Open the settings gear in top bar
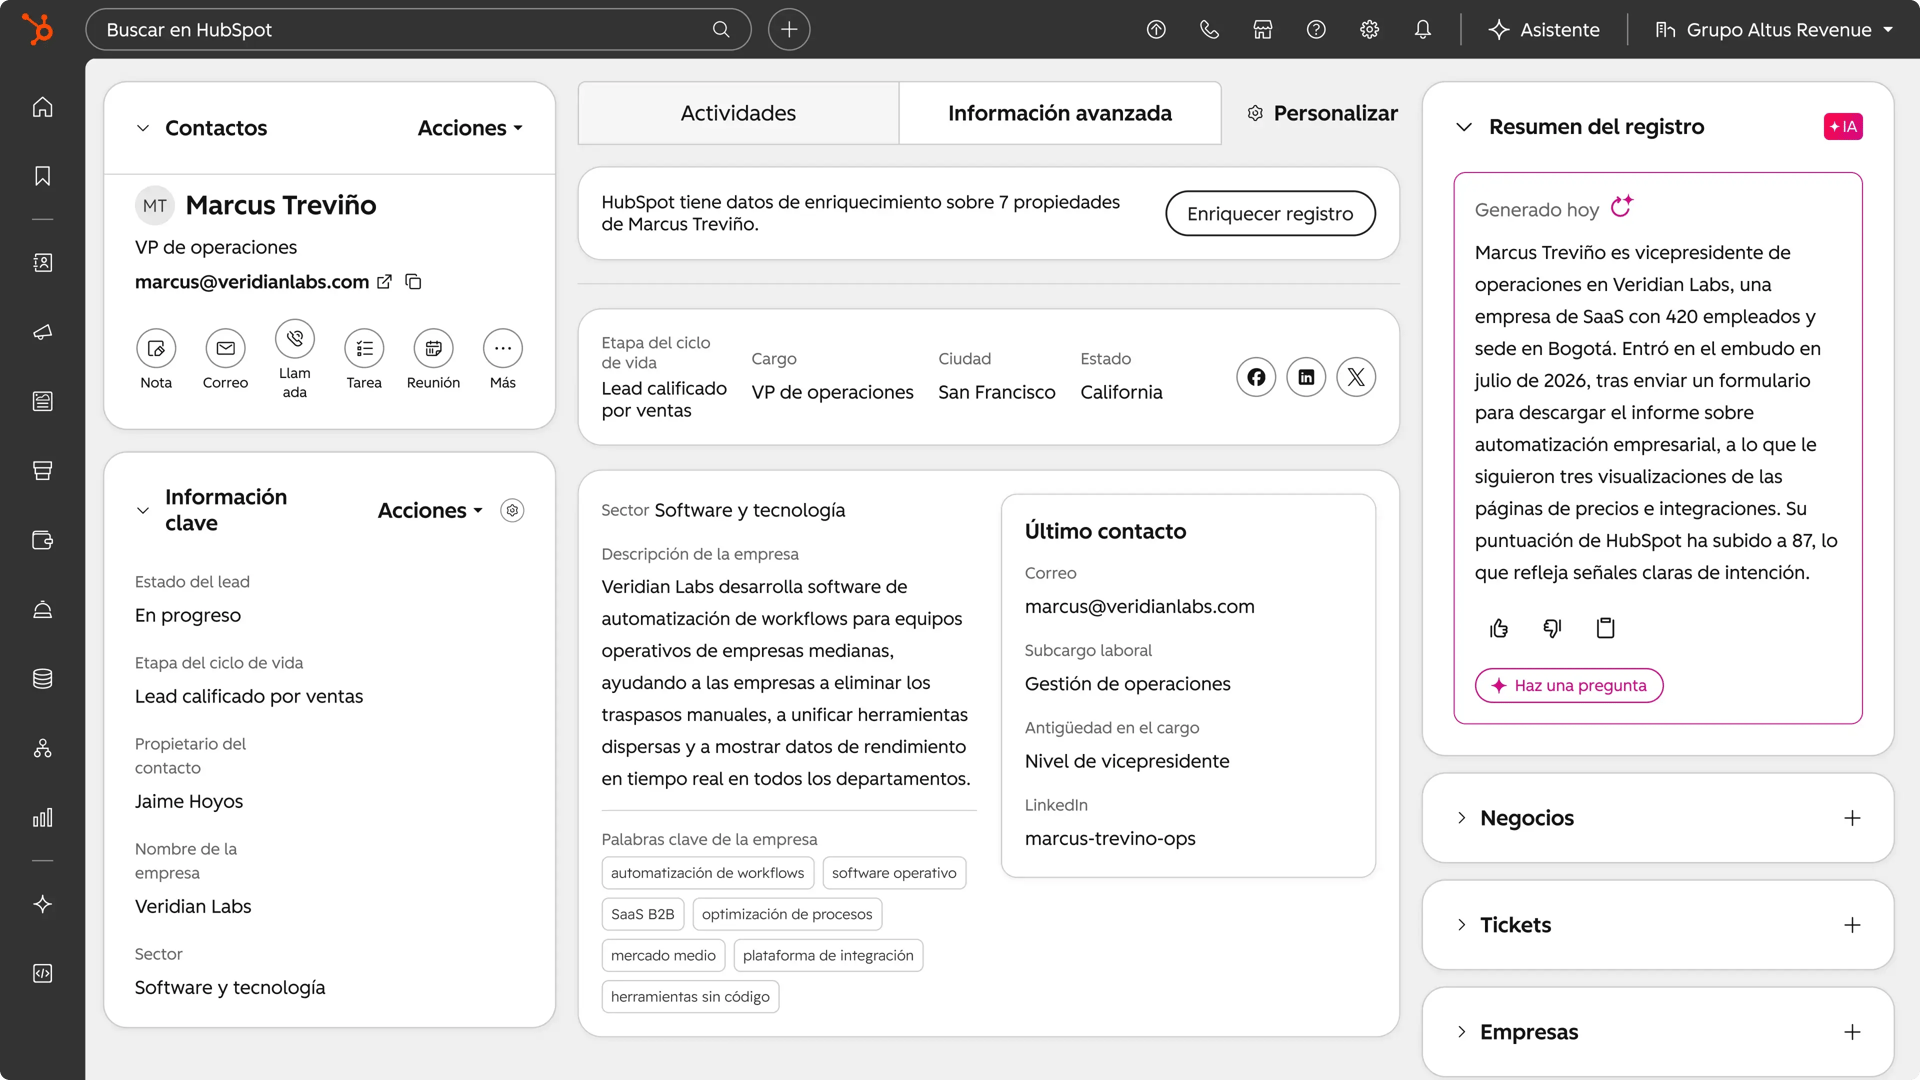The image size is (1920, 1080). tap(1369, 30)
